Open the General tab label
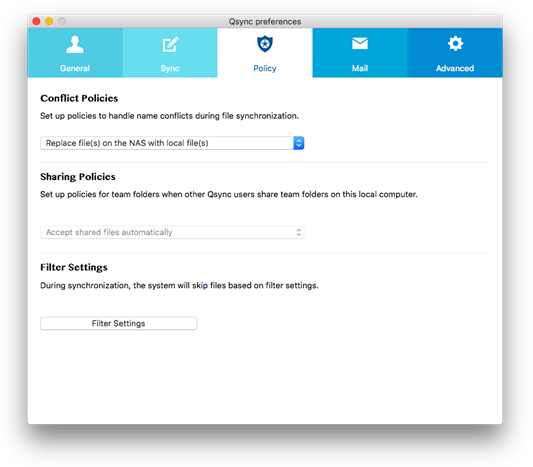Screen dimensions: 533x467 pyautogui.click(x=75, y=68)
